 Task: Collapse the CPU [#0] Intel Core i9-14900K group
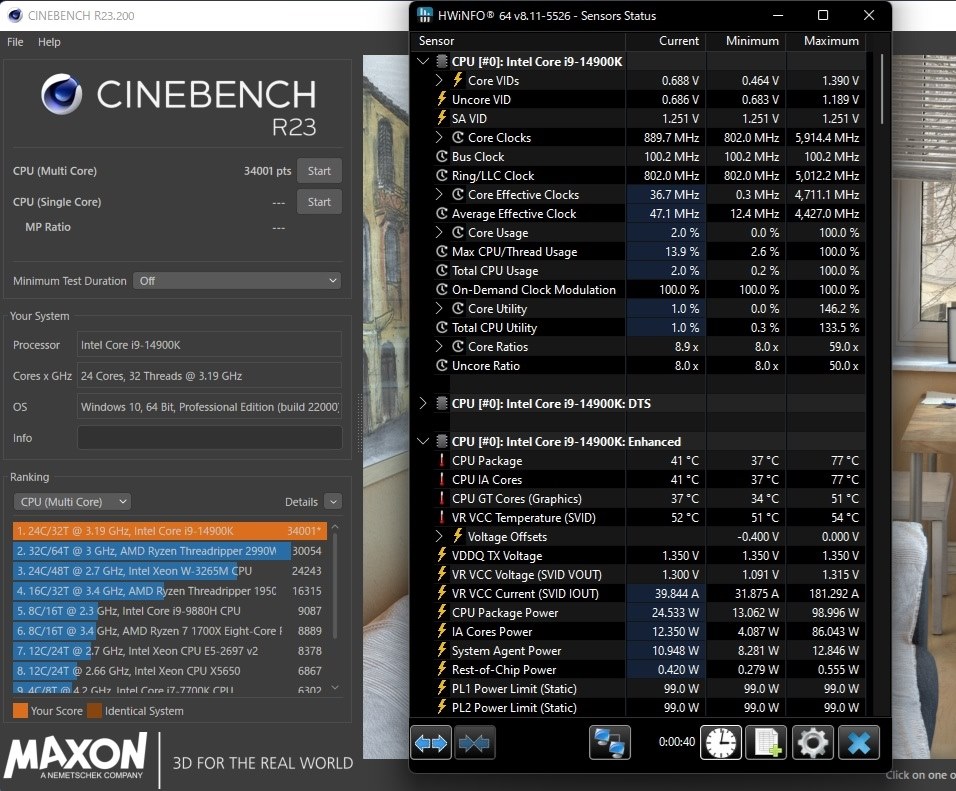pyautogui.click(x=423, y=62)
